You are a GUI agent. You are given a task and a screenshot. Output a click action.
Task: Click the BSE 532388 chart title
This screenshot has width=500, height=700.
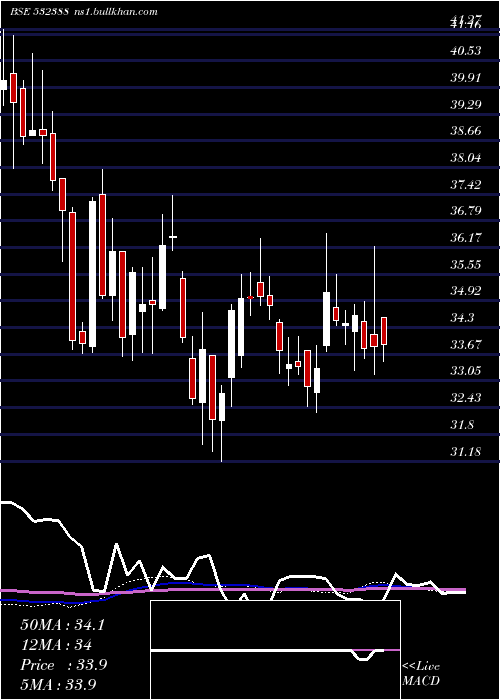pos(39,12)
